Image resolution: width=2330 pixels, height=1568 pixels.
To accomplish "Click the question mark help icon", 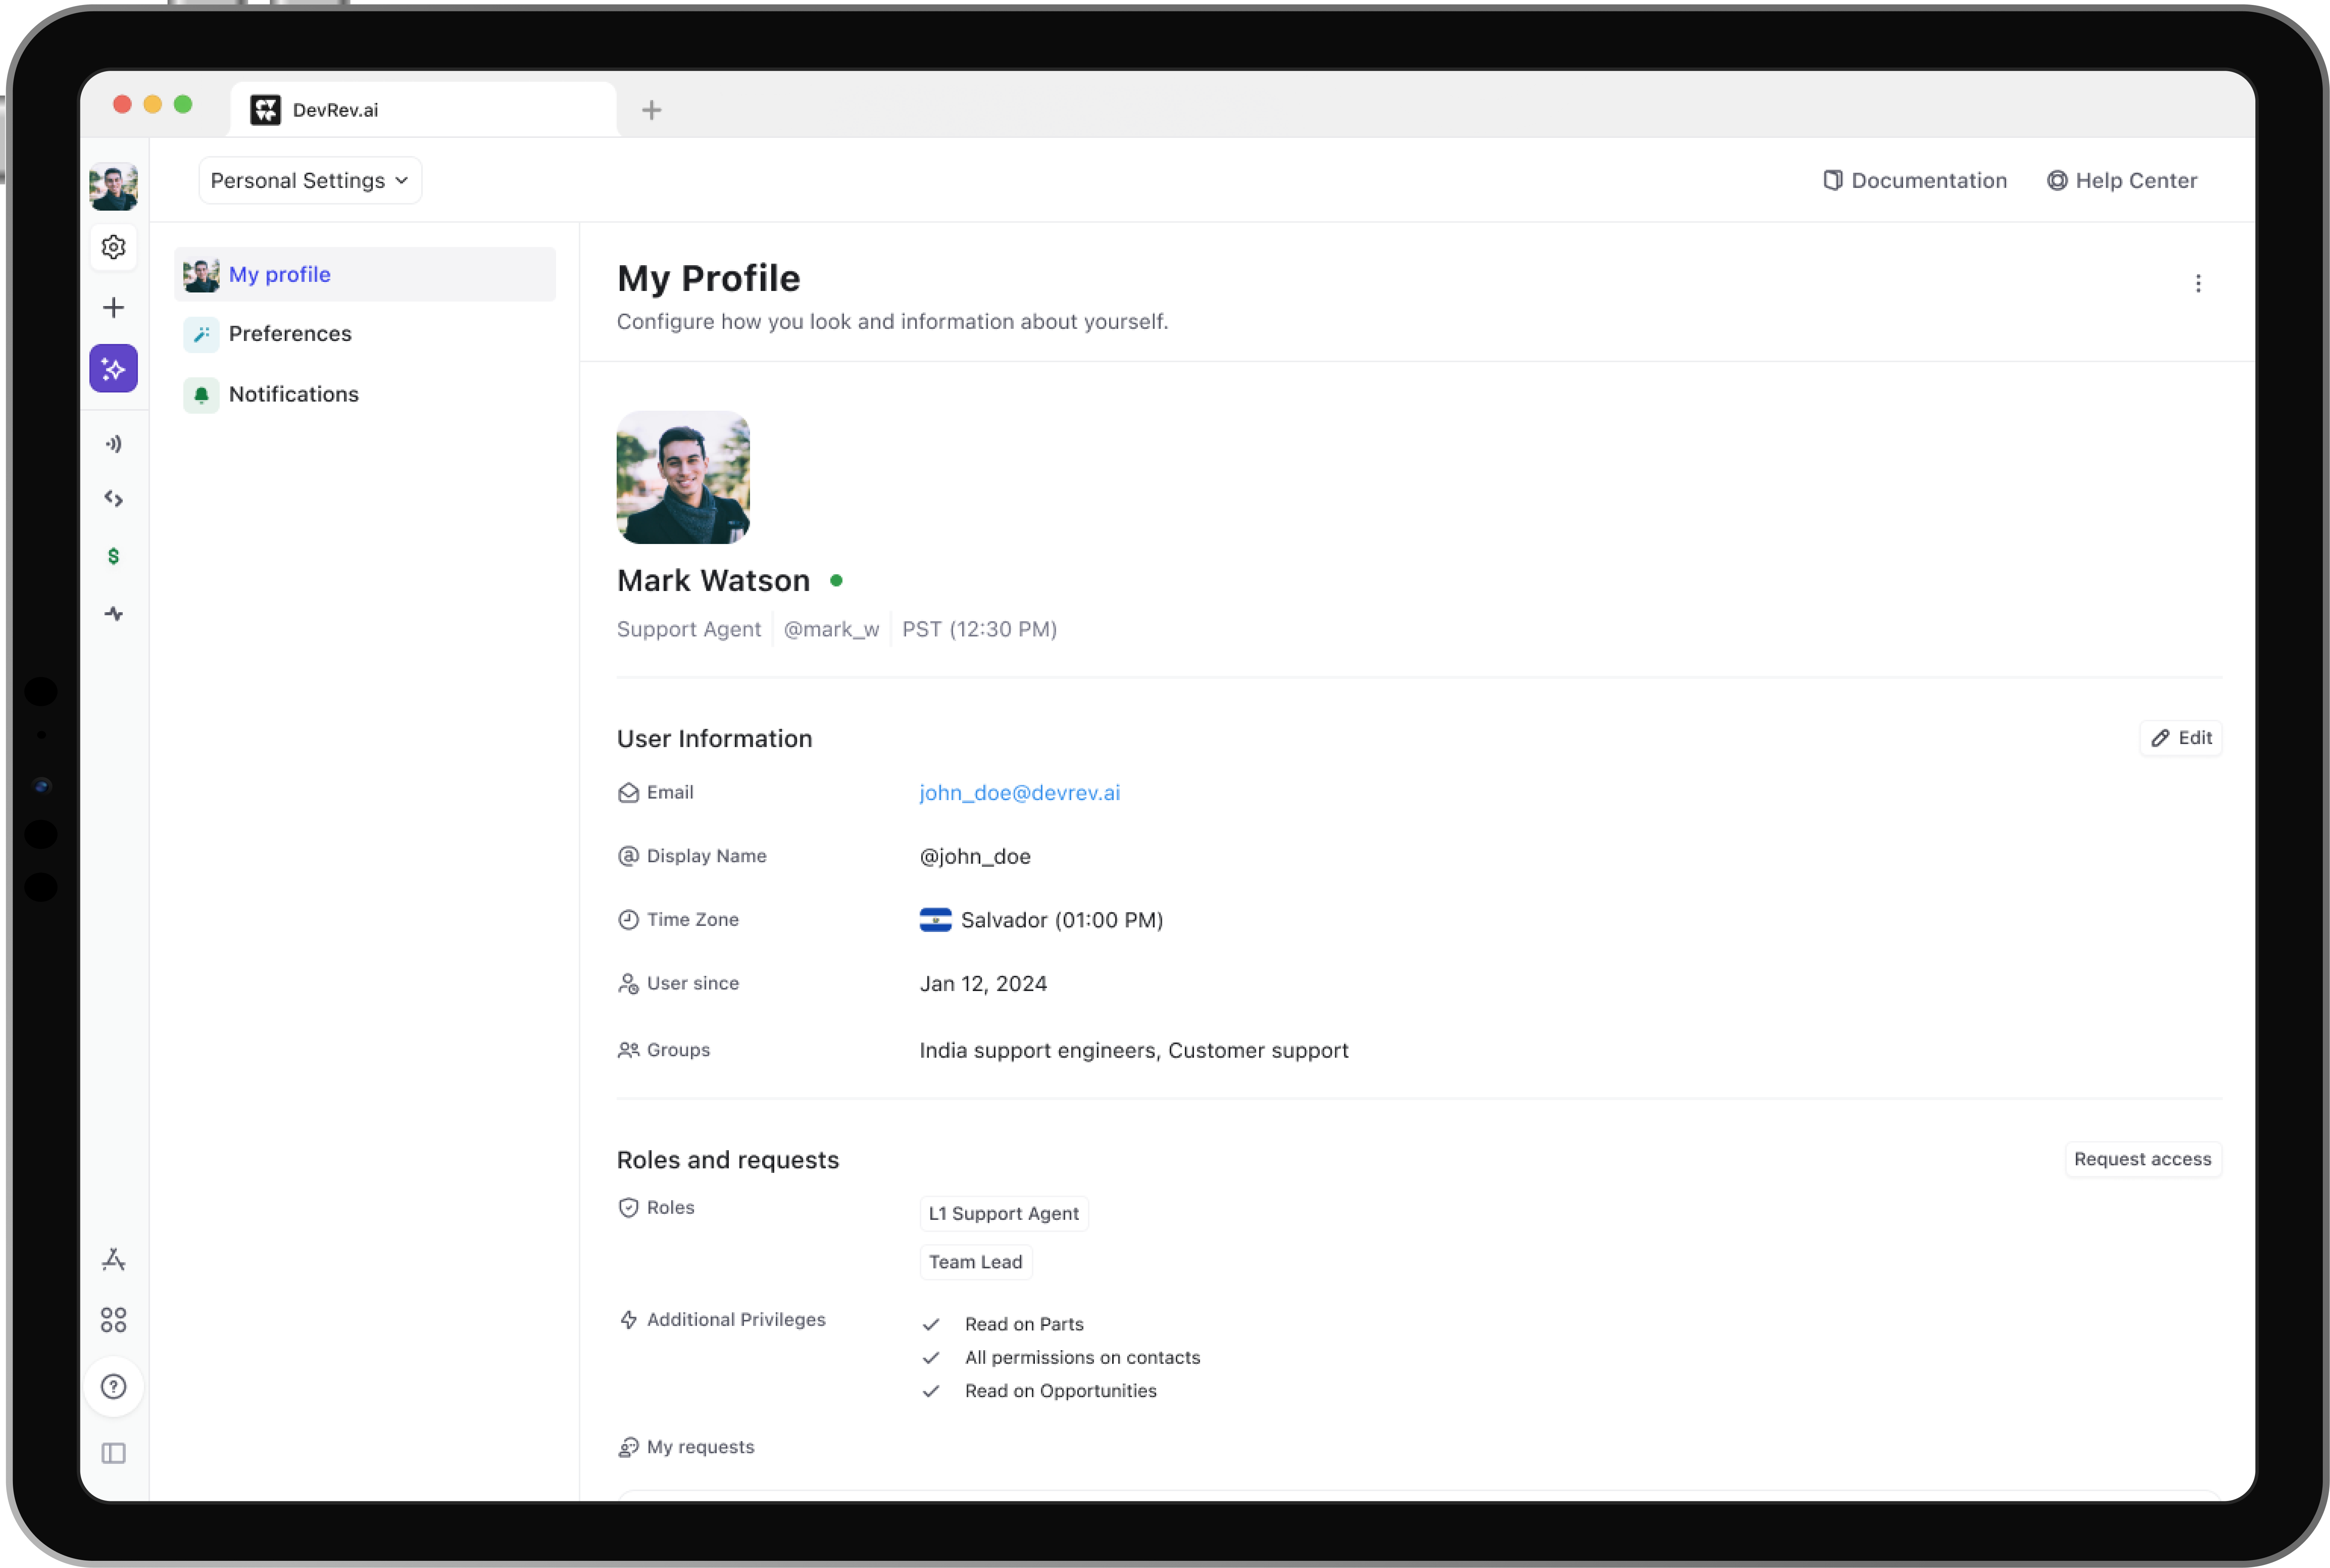I will click(x=114, y=1387).
